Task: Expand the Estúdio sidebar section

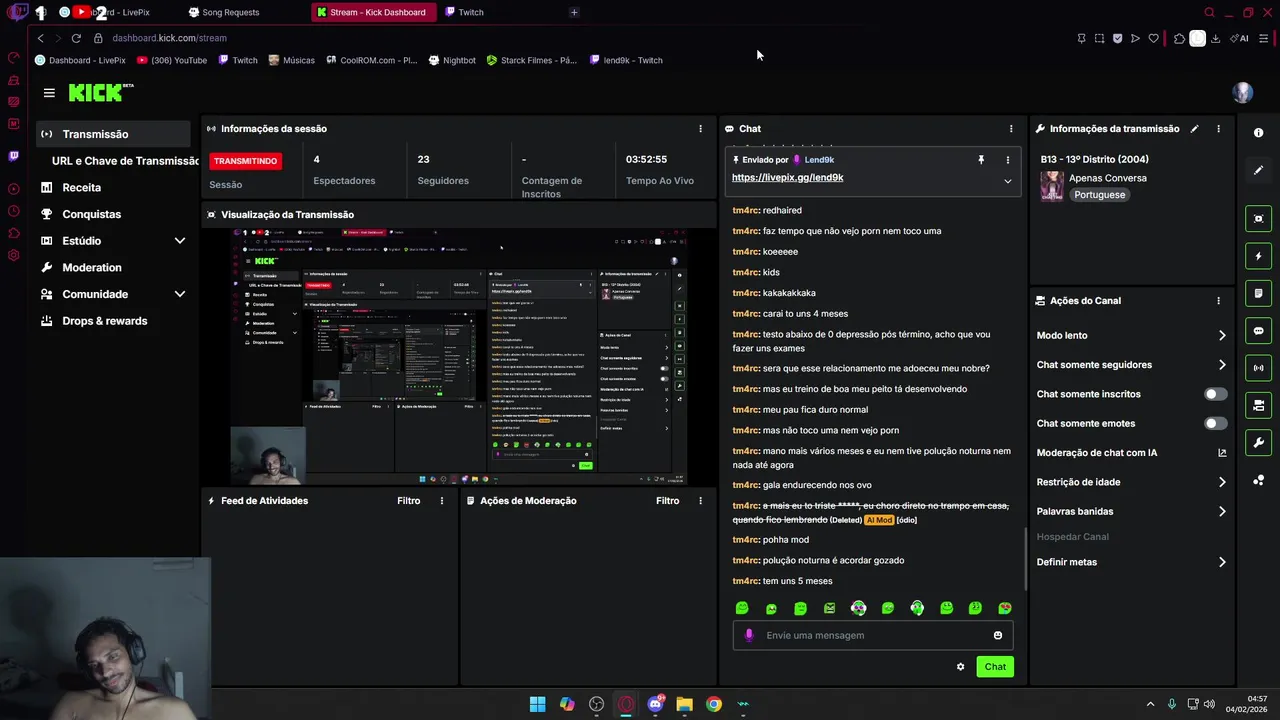Action: 180,241
